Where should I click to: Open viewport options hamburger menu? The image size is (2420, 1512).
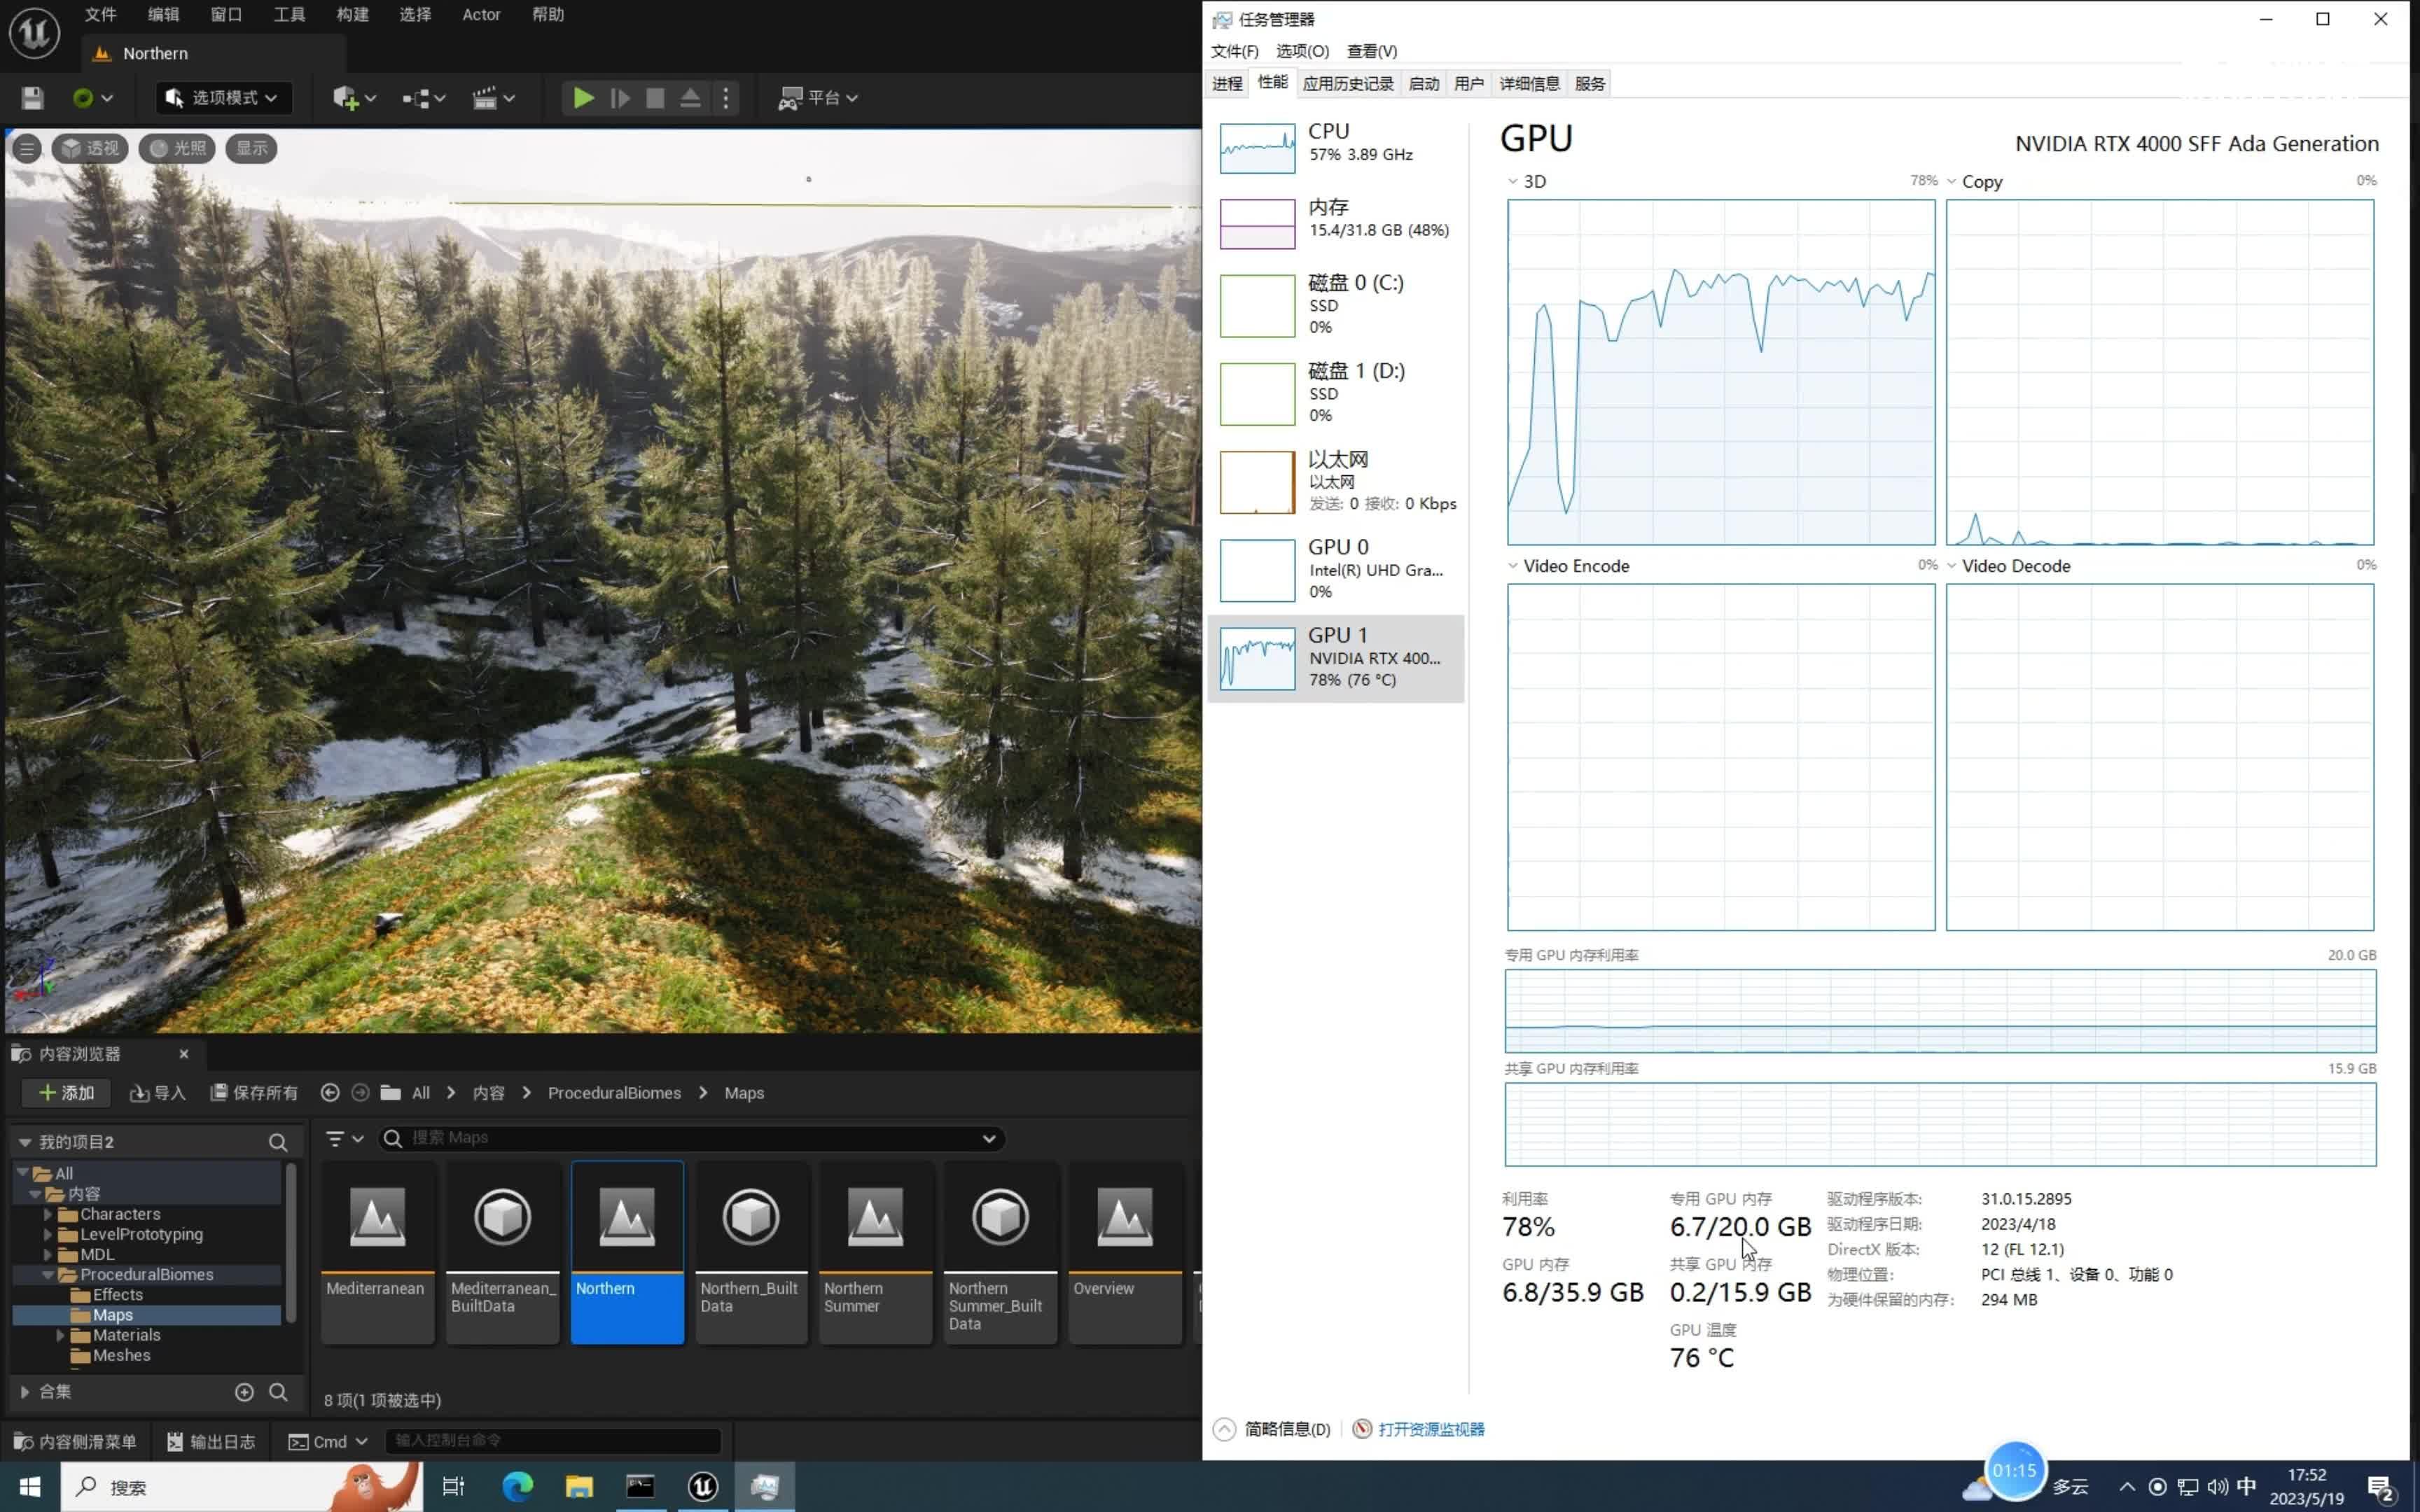click(x=27, y=149)
